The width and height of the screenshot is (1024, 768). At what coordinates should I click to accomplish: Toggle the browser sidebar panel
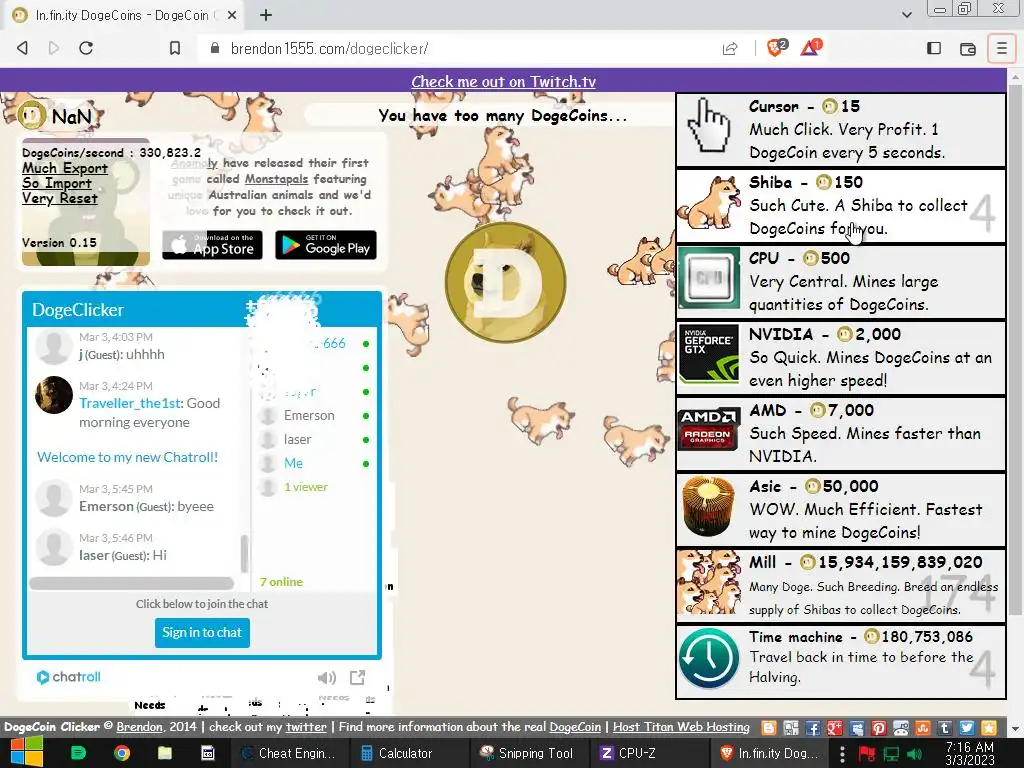tap(934, 48)
